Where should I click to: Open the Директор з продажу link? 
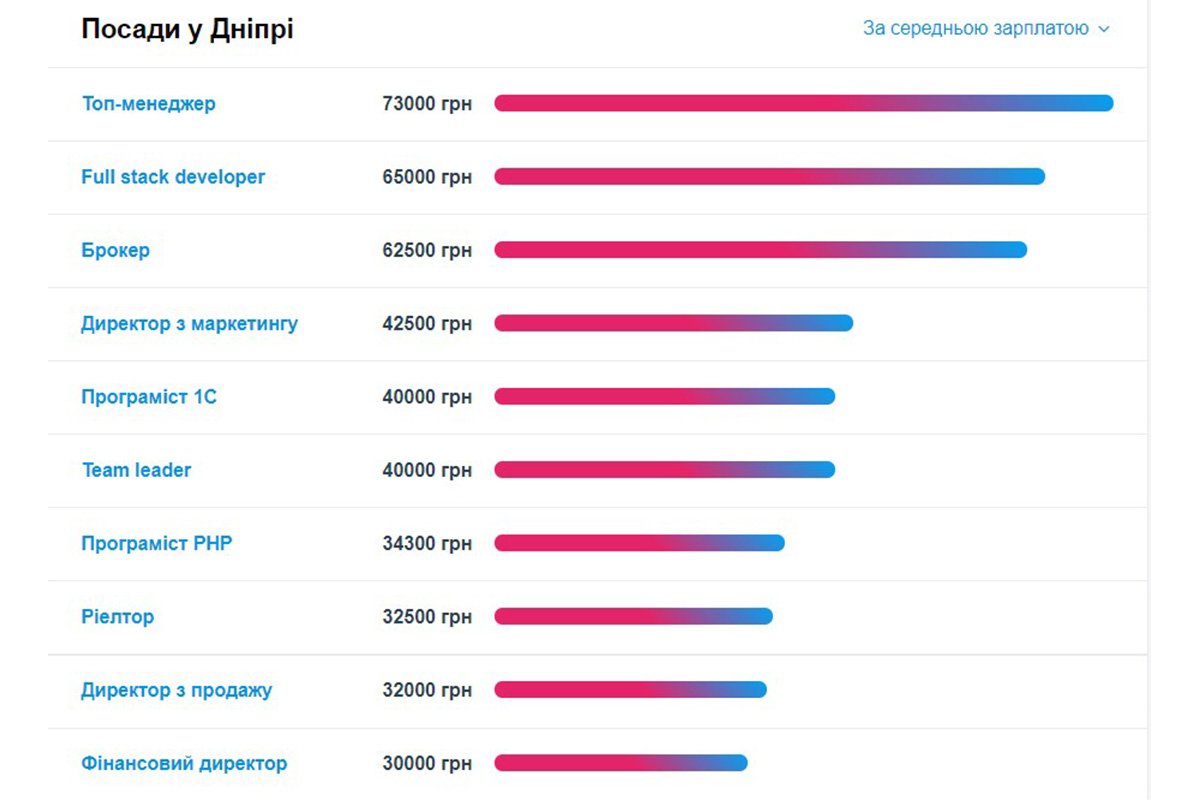pyautogui.click(x=176, y=690)
